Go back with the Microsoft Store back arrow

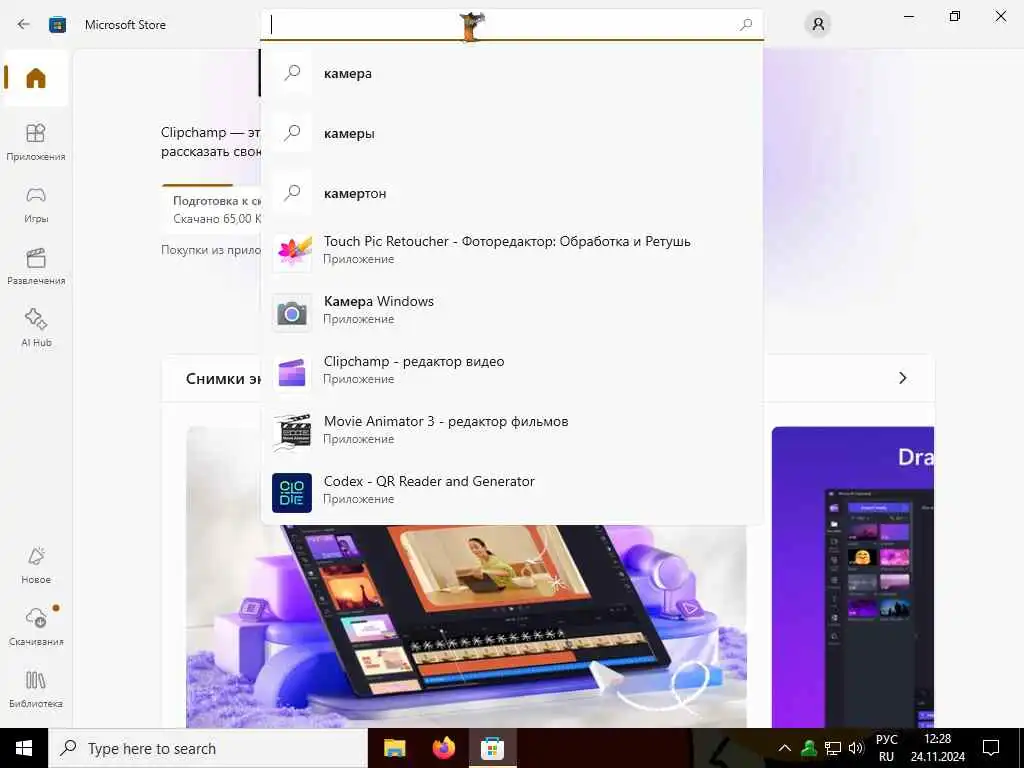click(x=24, y=24)
